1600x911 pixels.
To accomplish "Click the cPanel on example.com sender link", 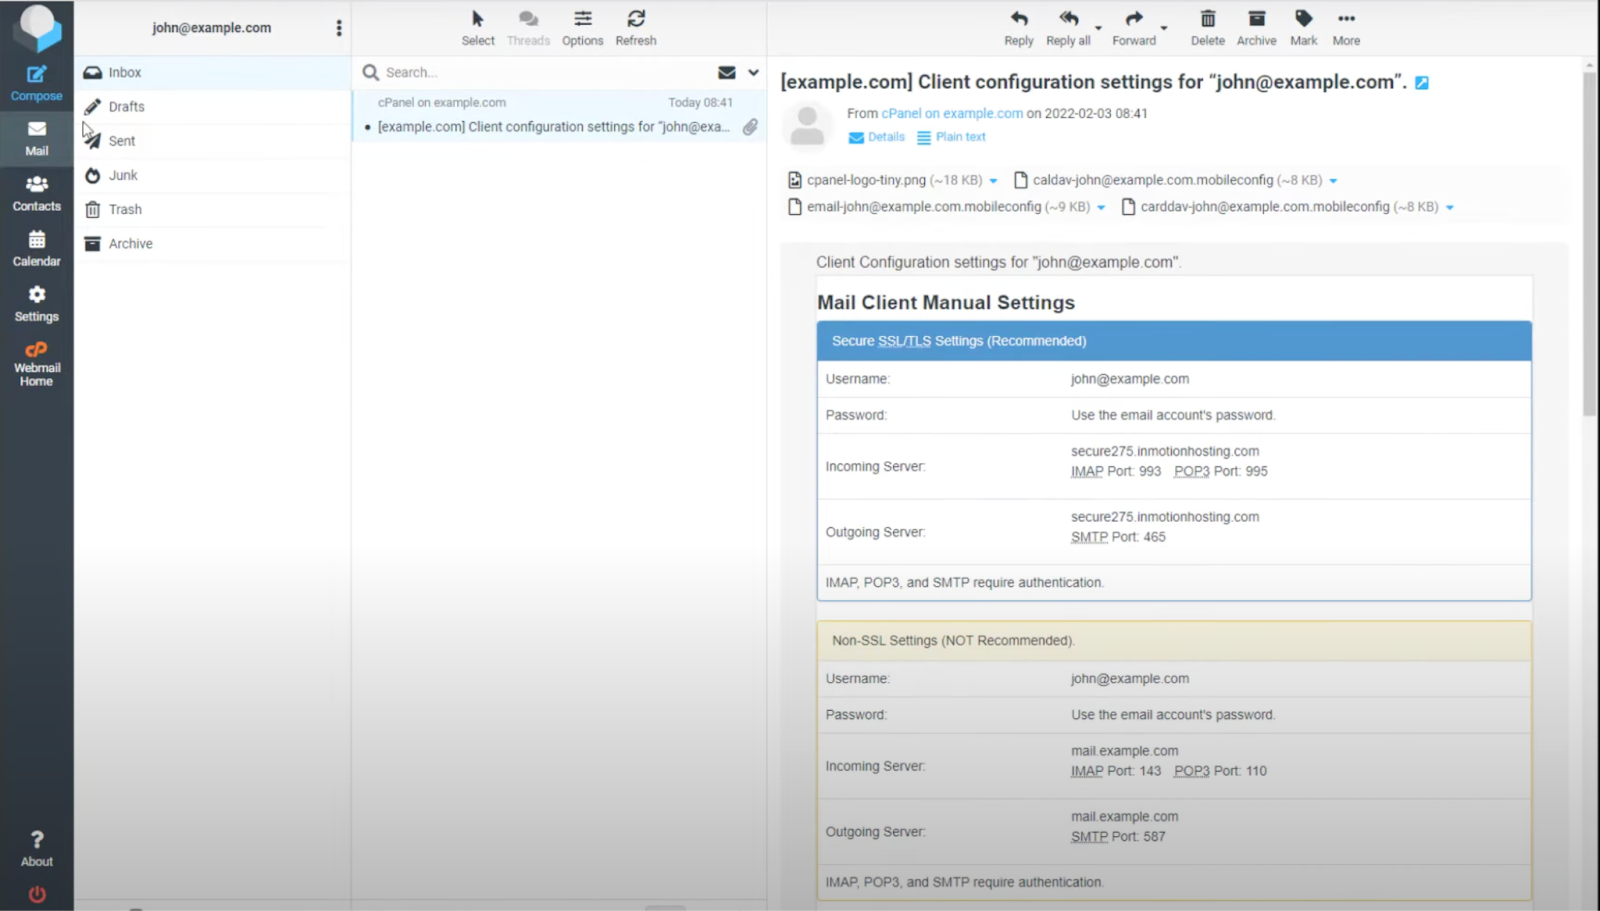I will tap(951, 113).
